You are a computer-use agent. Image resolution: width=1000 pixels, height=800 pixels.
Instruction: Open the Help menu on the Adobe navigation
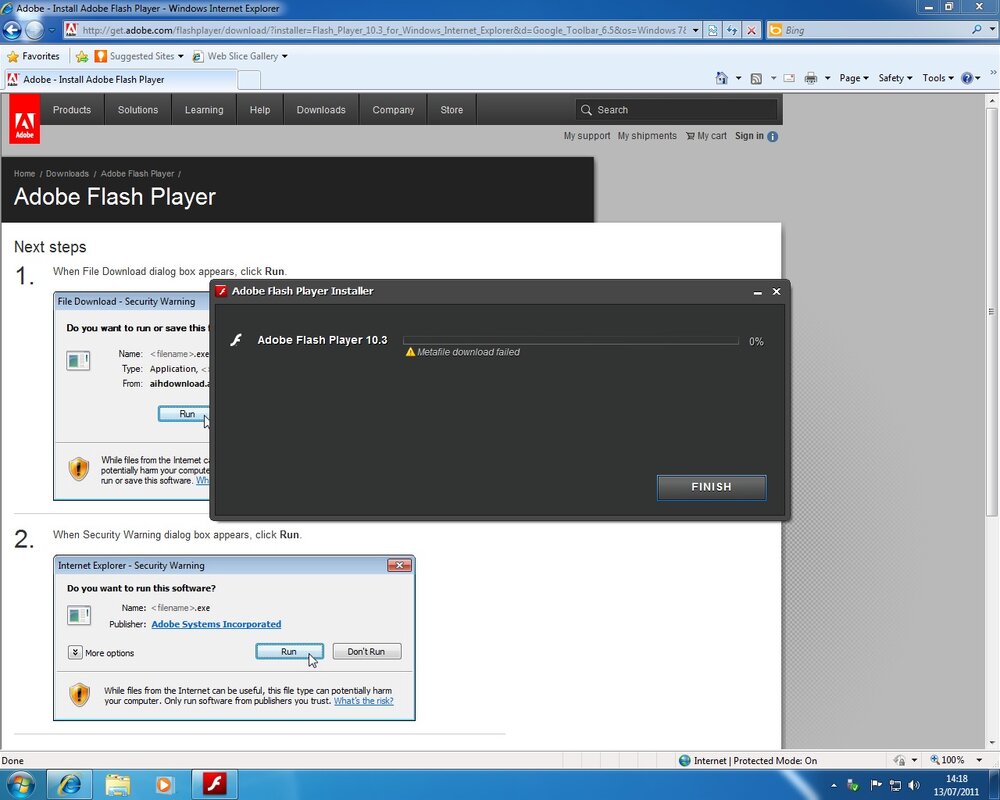tap(260, 110)
